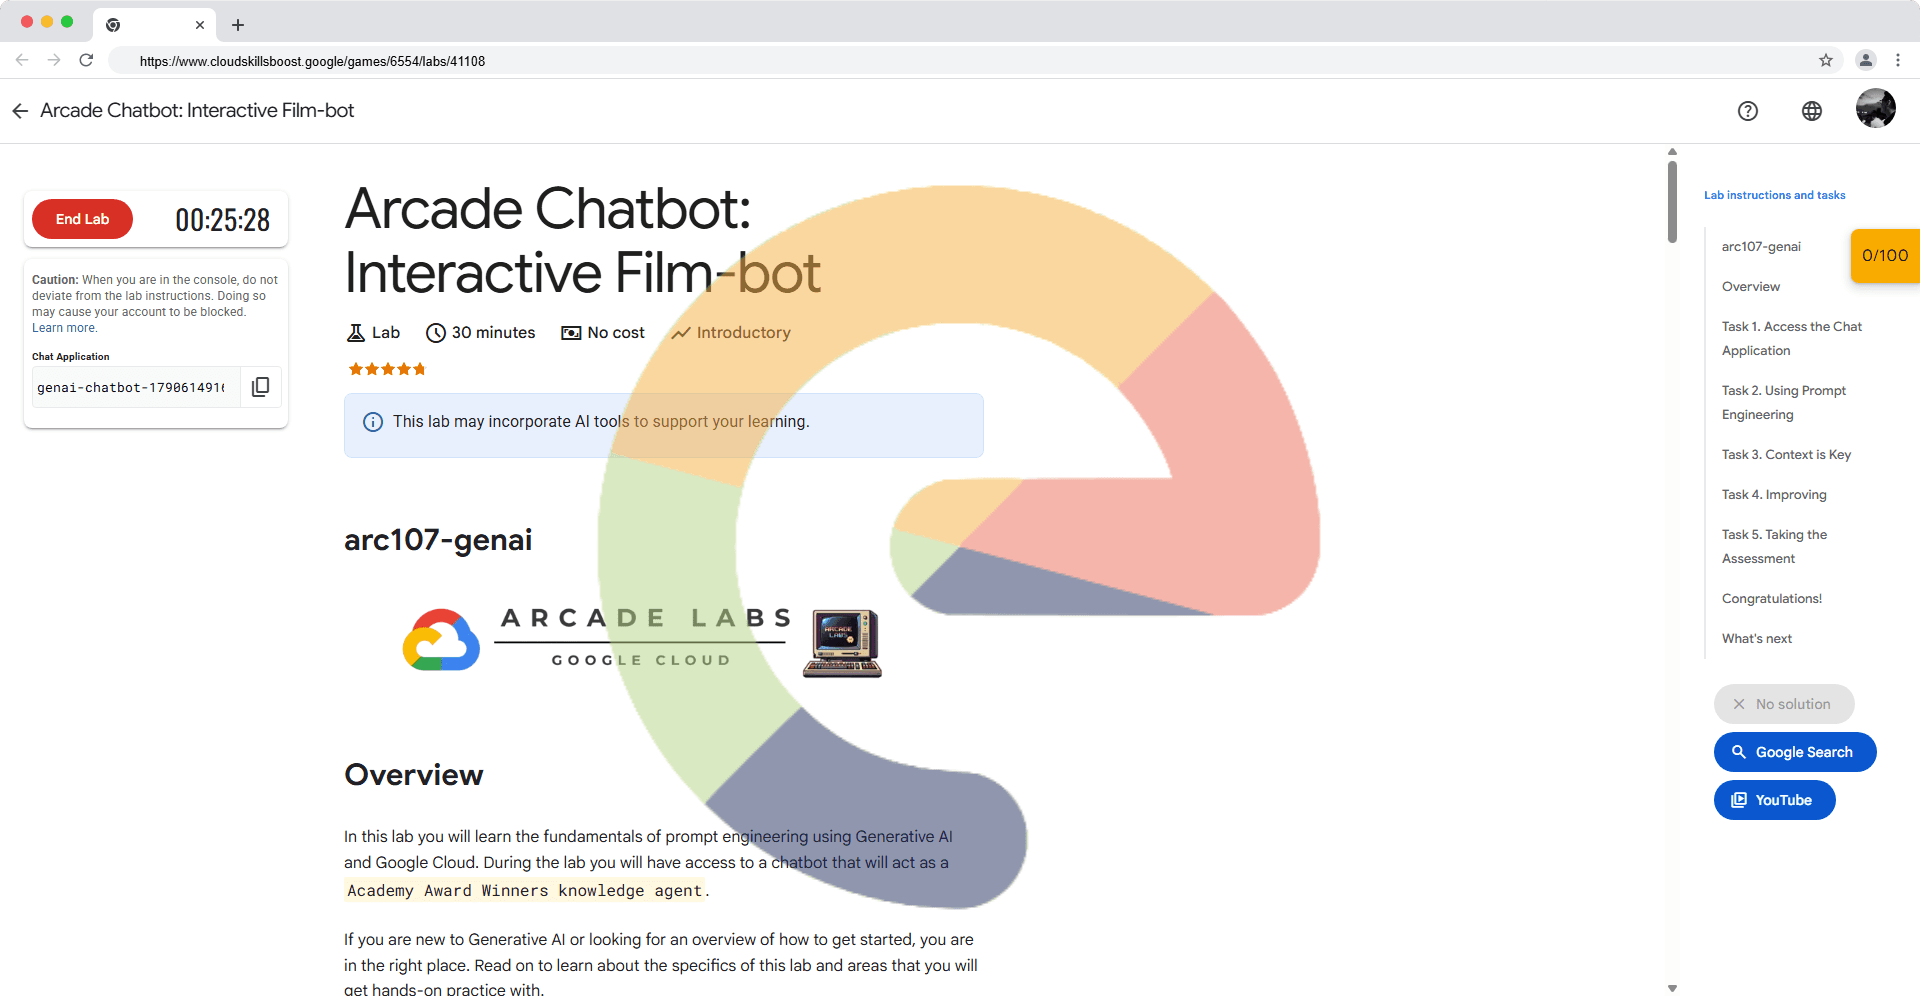Click the YouTube button
Viewport: 1920px width, 996px height.
(1774, 800)
